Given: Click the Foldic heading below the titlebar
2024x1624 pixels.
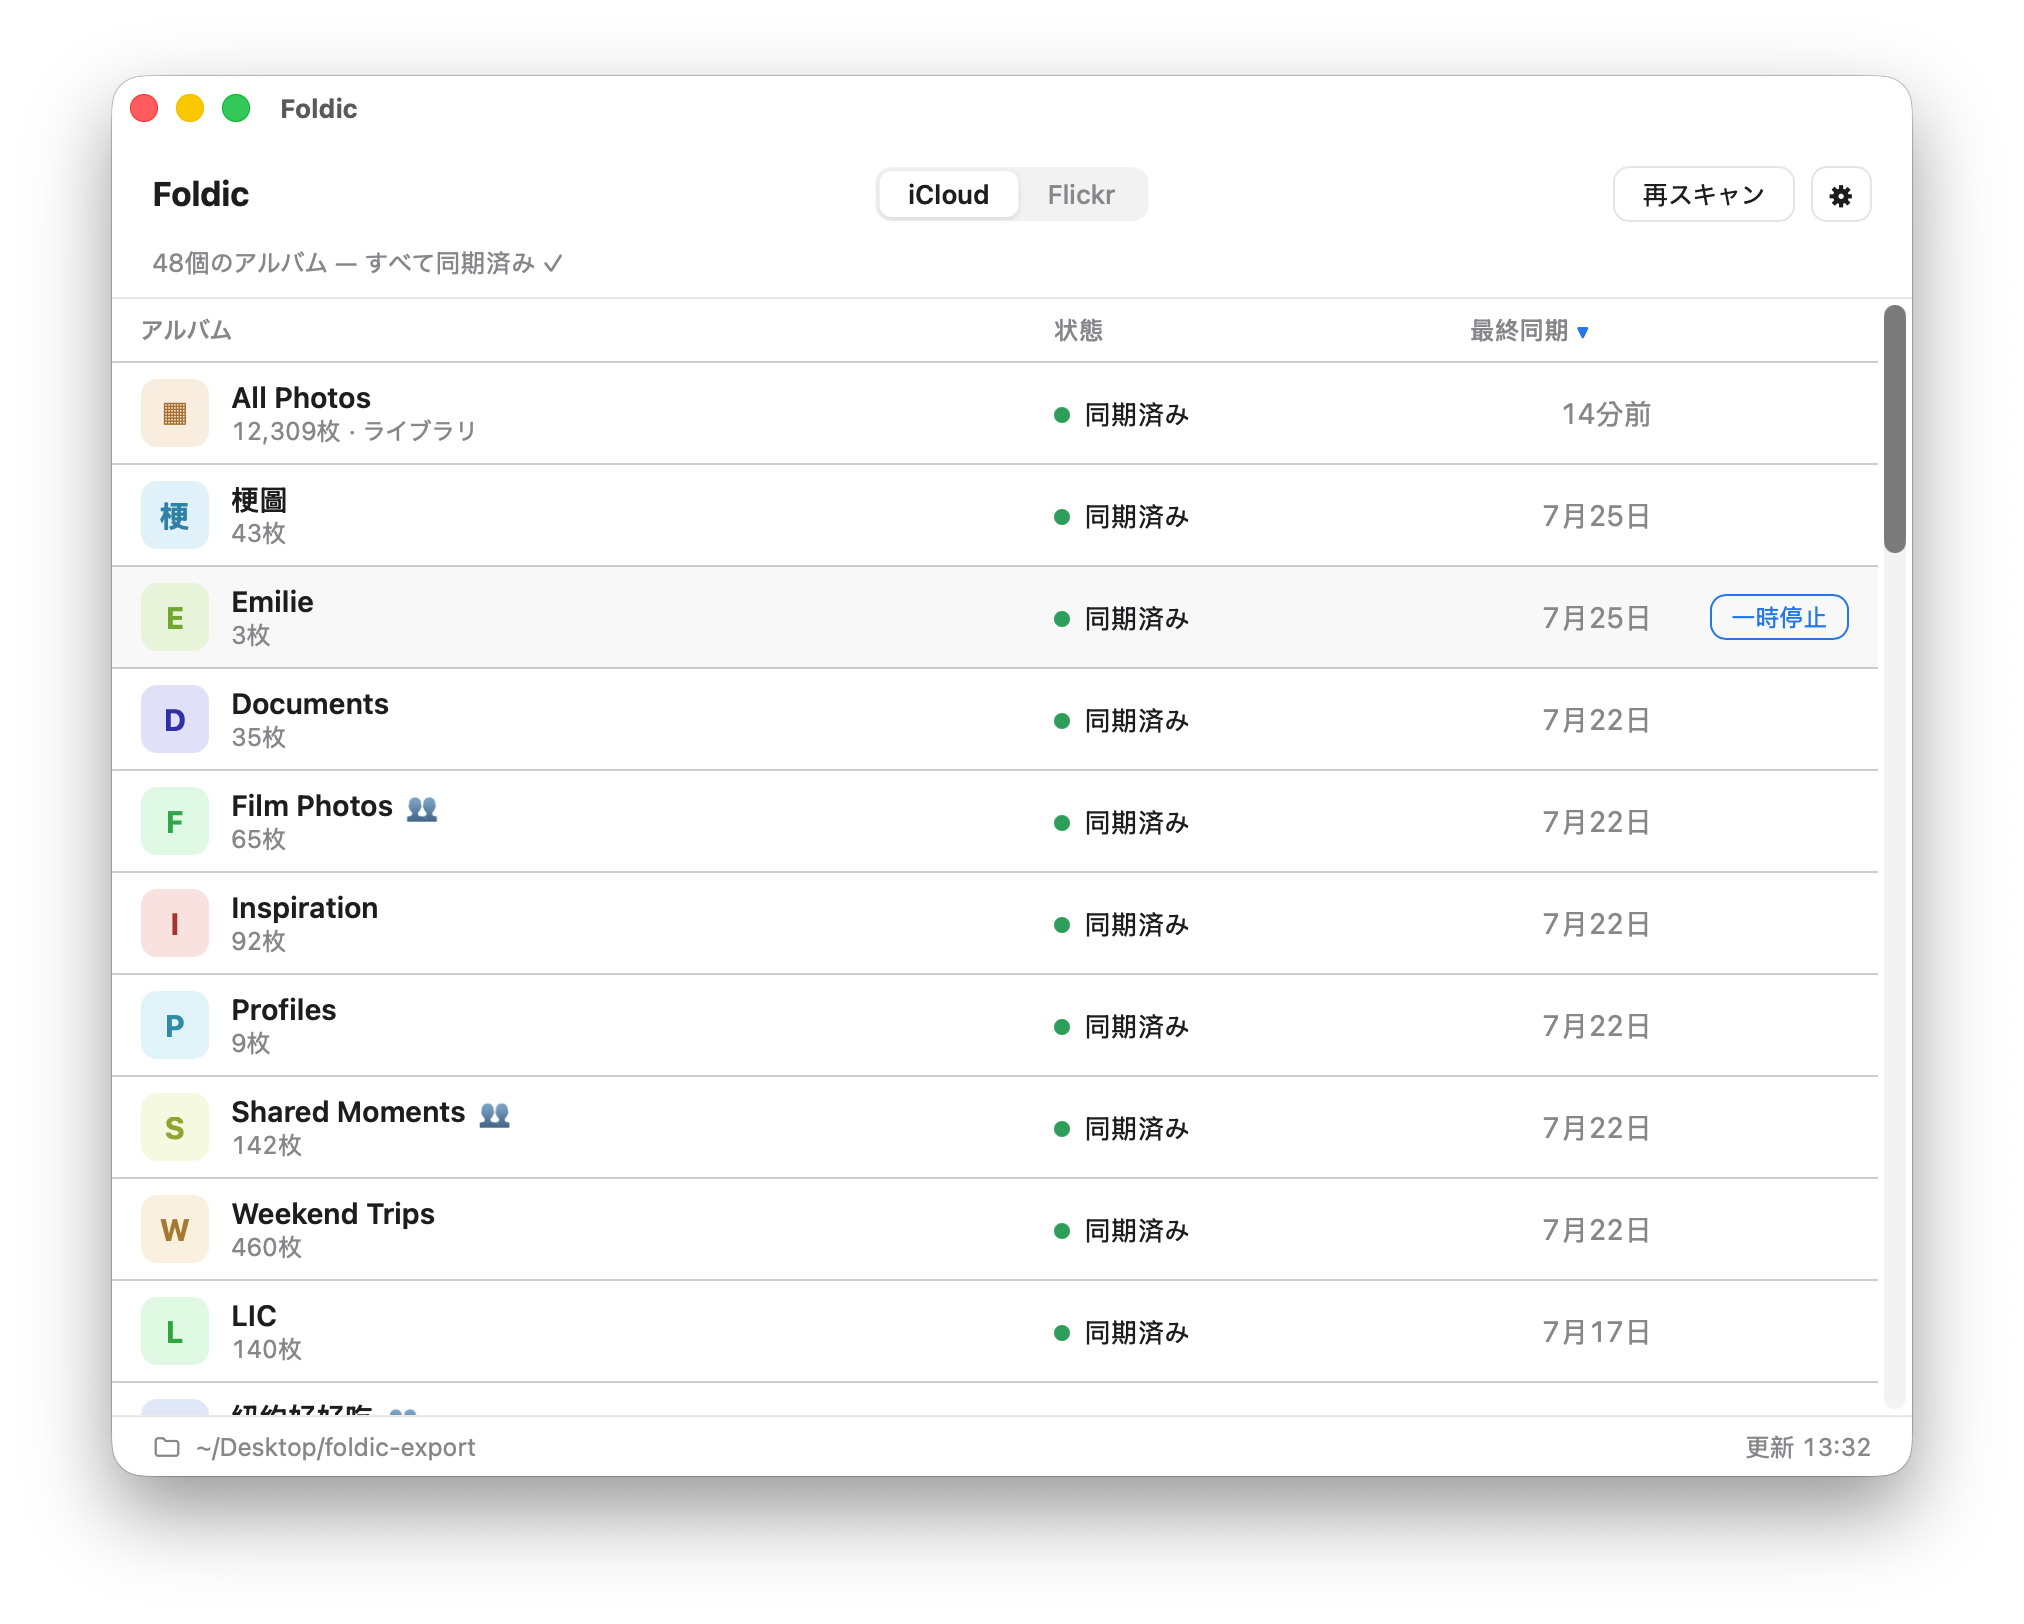Looking at the screenshot, I should tap(201, 194).
